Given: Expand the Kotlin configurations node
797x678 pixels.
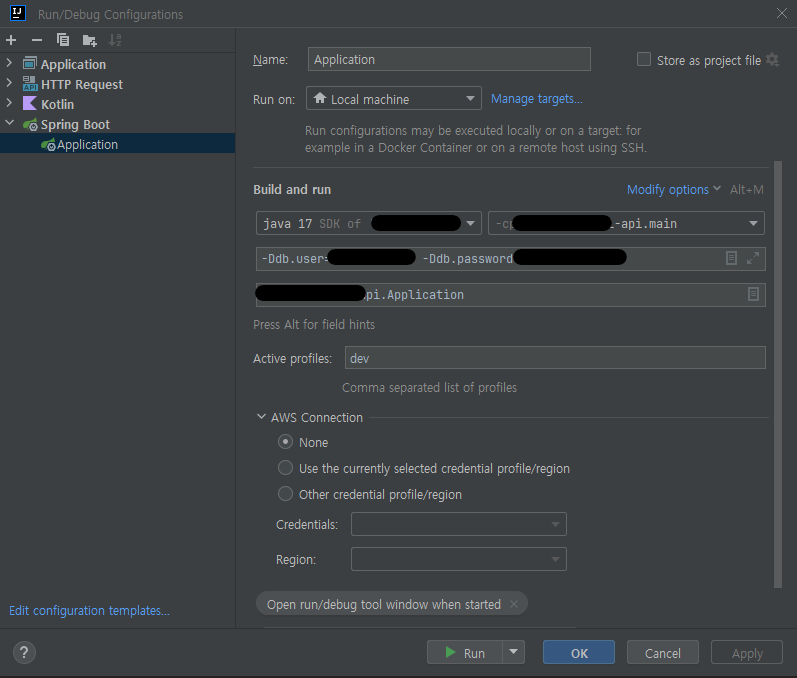Looking at the screenshot, I should pyautogui.click(x=9, y=103).
